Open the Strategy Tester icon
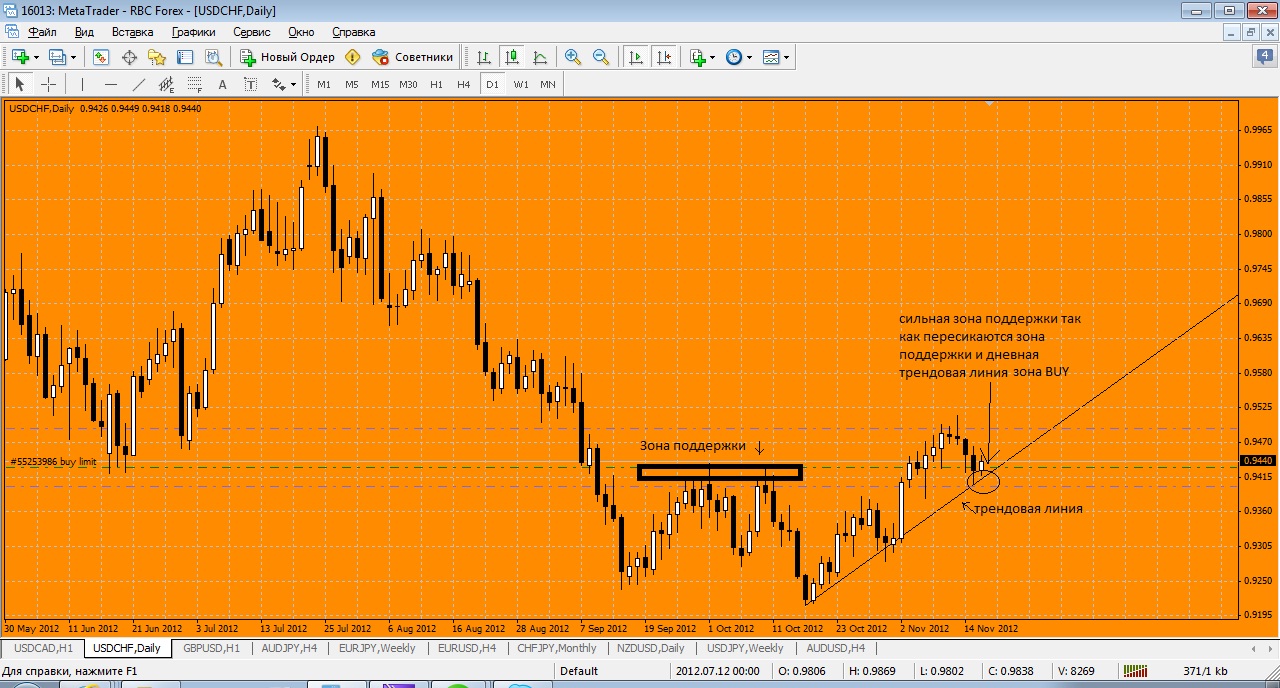This screenshot has height=688, width=1280. [x=213, y=57]
